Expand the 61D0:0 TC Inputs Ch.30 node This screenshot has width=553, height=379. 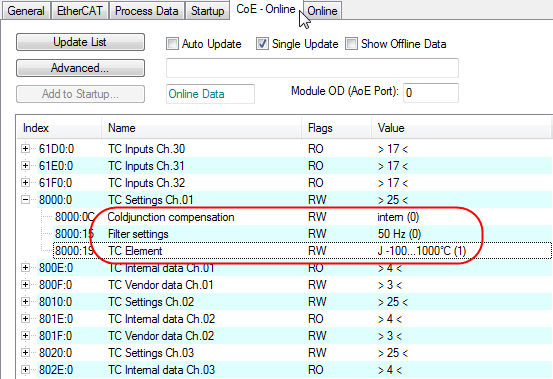[x=25, y=149]
